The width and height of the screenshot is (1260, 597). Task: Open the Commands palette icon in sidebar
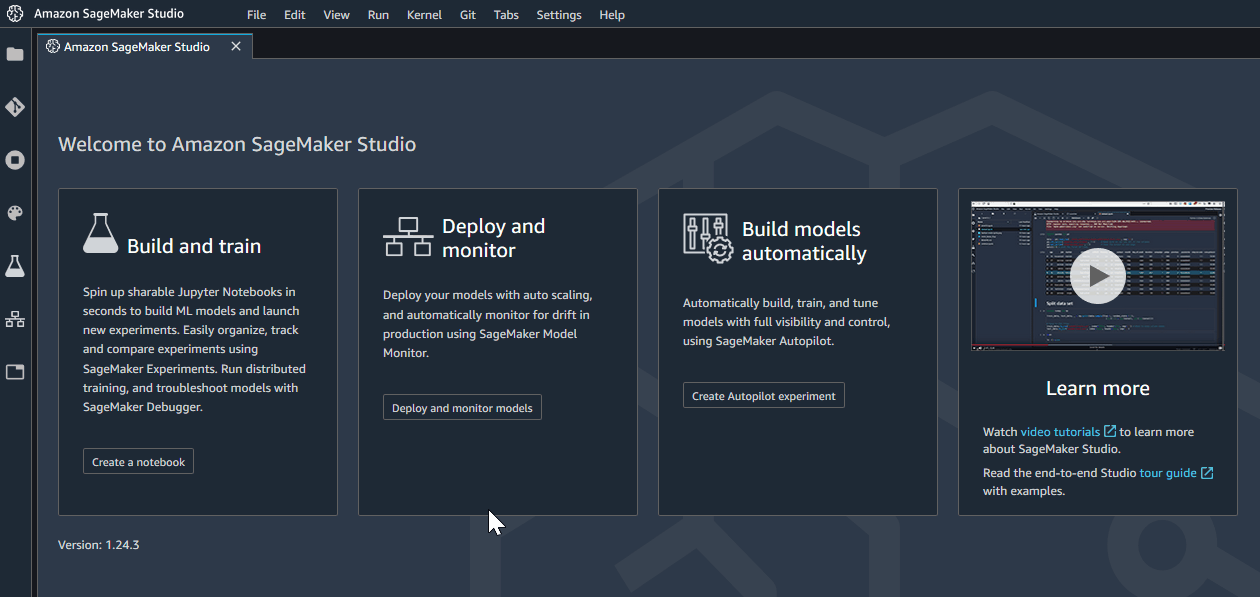15,213
